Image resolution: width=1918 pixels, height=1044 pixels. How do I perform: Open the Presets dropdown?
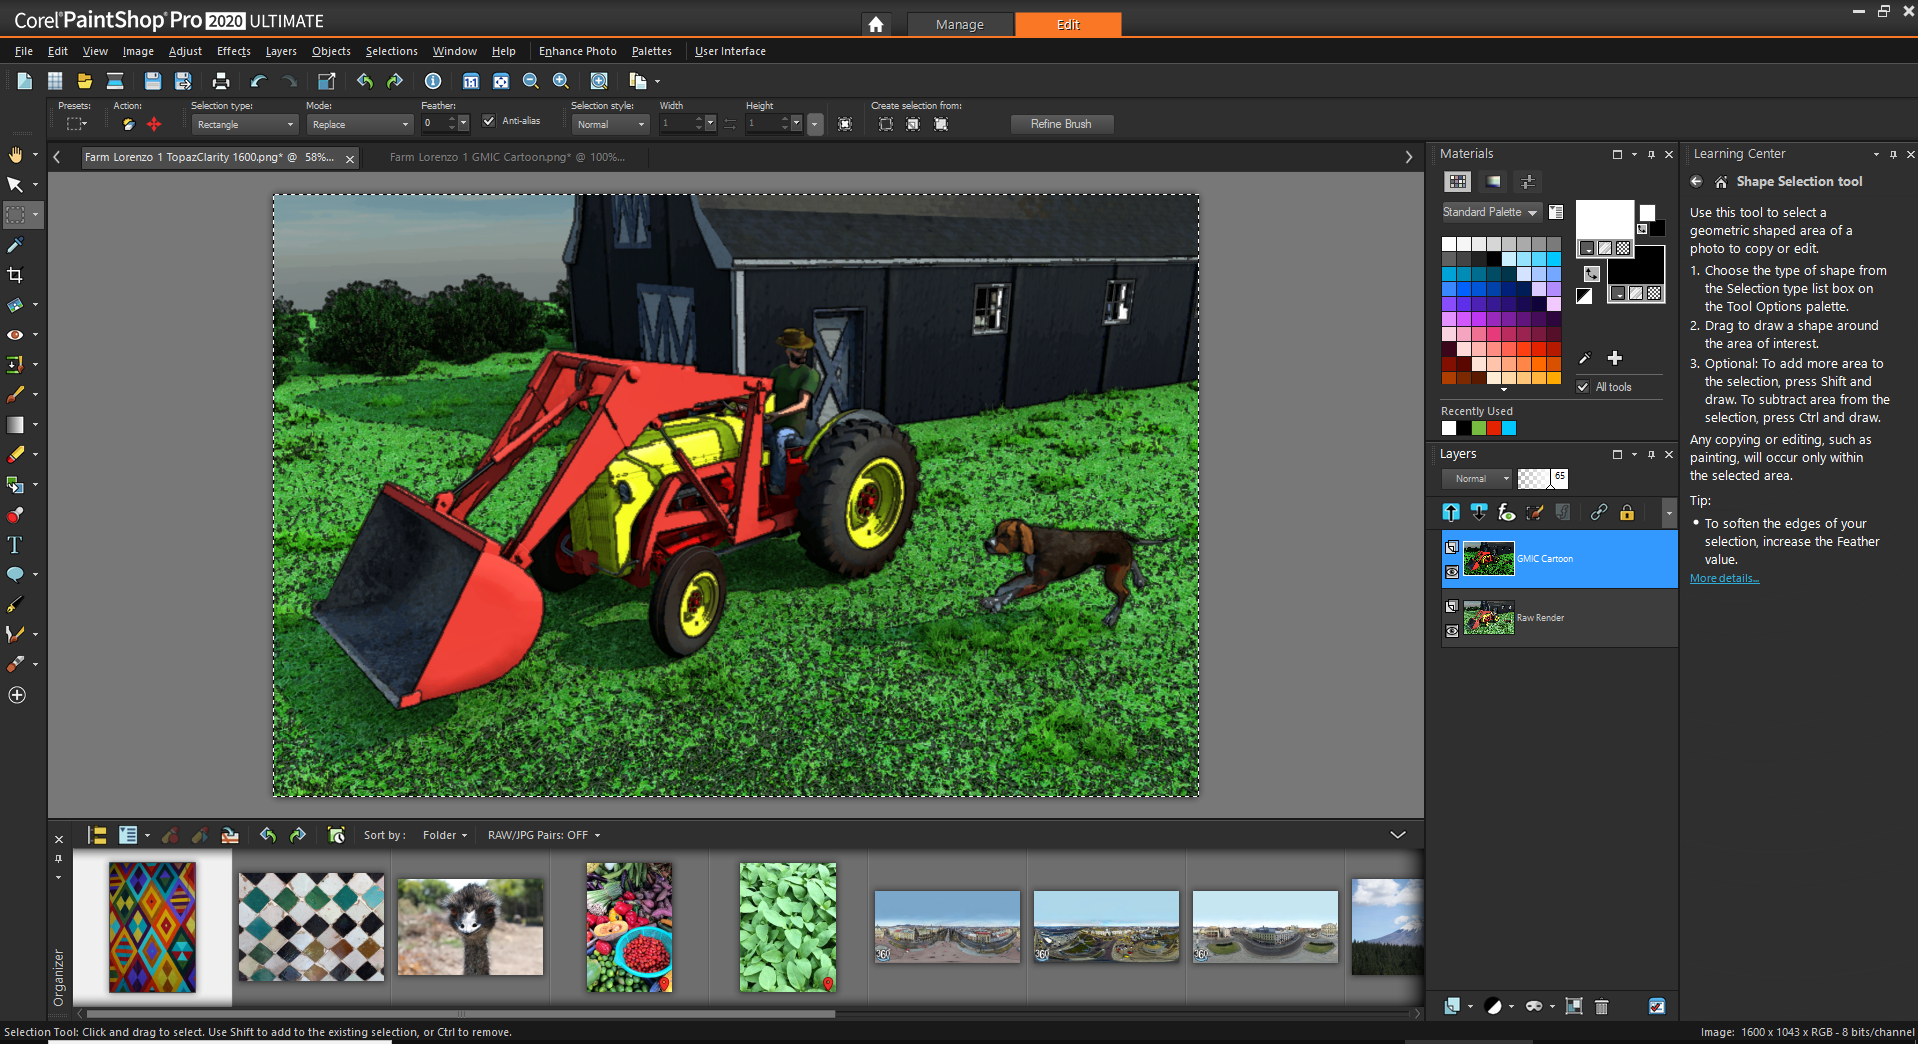pos(77,124)
